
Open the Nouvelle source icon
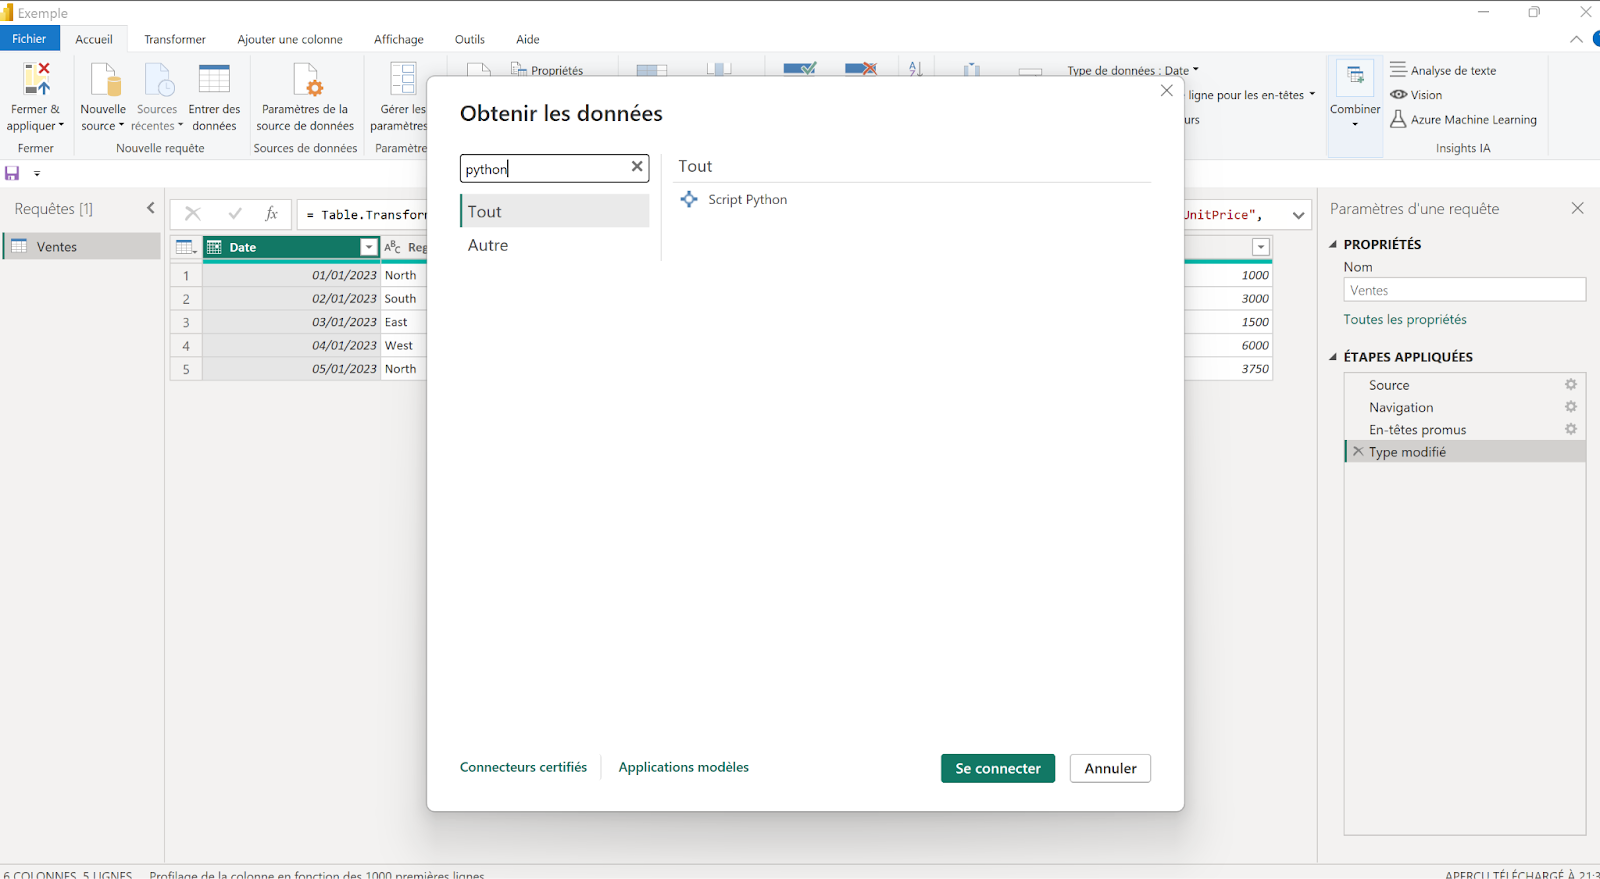[105, 79]
